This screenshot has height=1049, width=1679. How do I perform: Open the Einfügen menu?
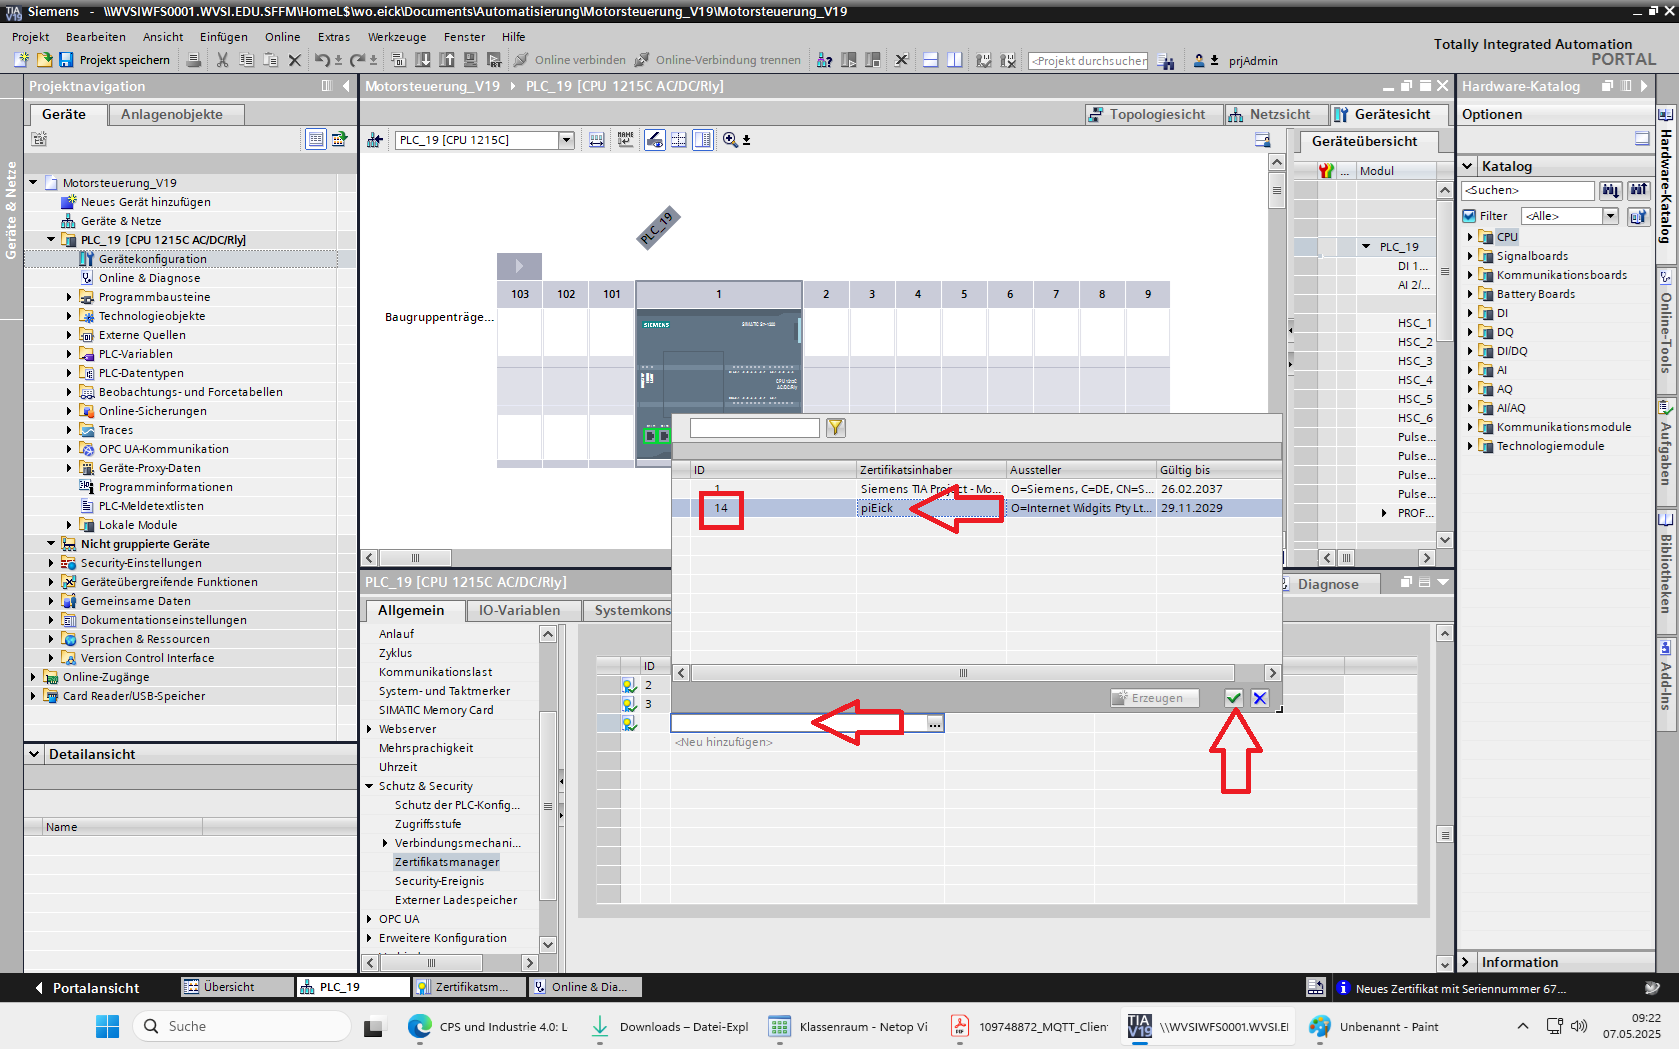coord(224,37)
